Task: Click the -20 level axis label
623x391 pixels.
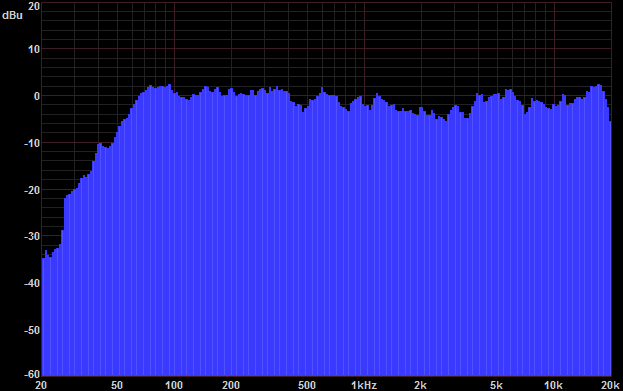Action: click(32, 190)
